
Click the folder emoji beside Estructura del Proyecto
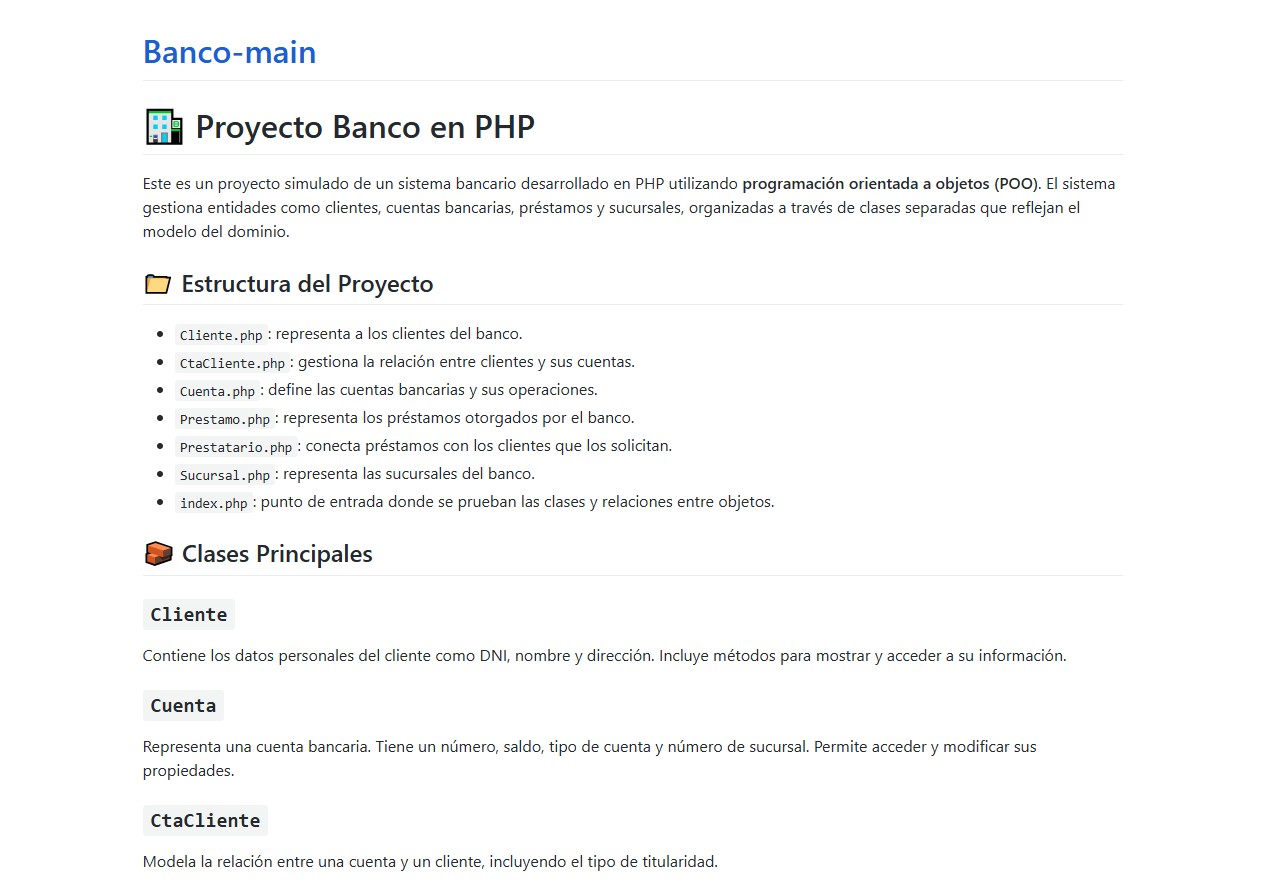coord(158,284)
